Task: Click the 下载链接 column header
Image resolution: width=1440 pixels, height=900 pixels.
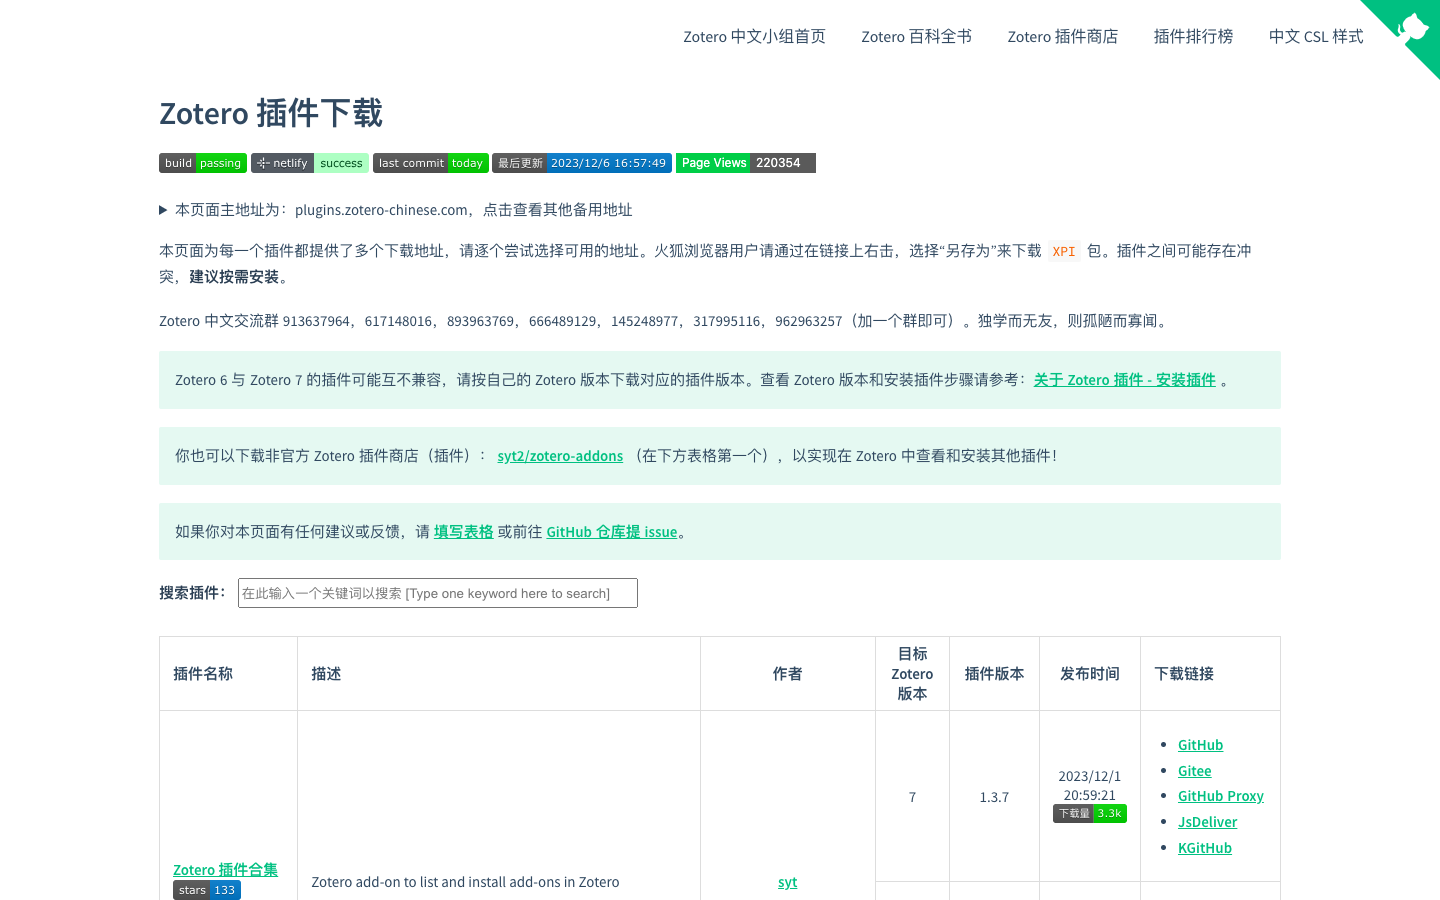Action: [x=1210, y=674]
